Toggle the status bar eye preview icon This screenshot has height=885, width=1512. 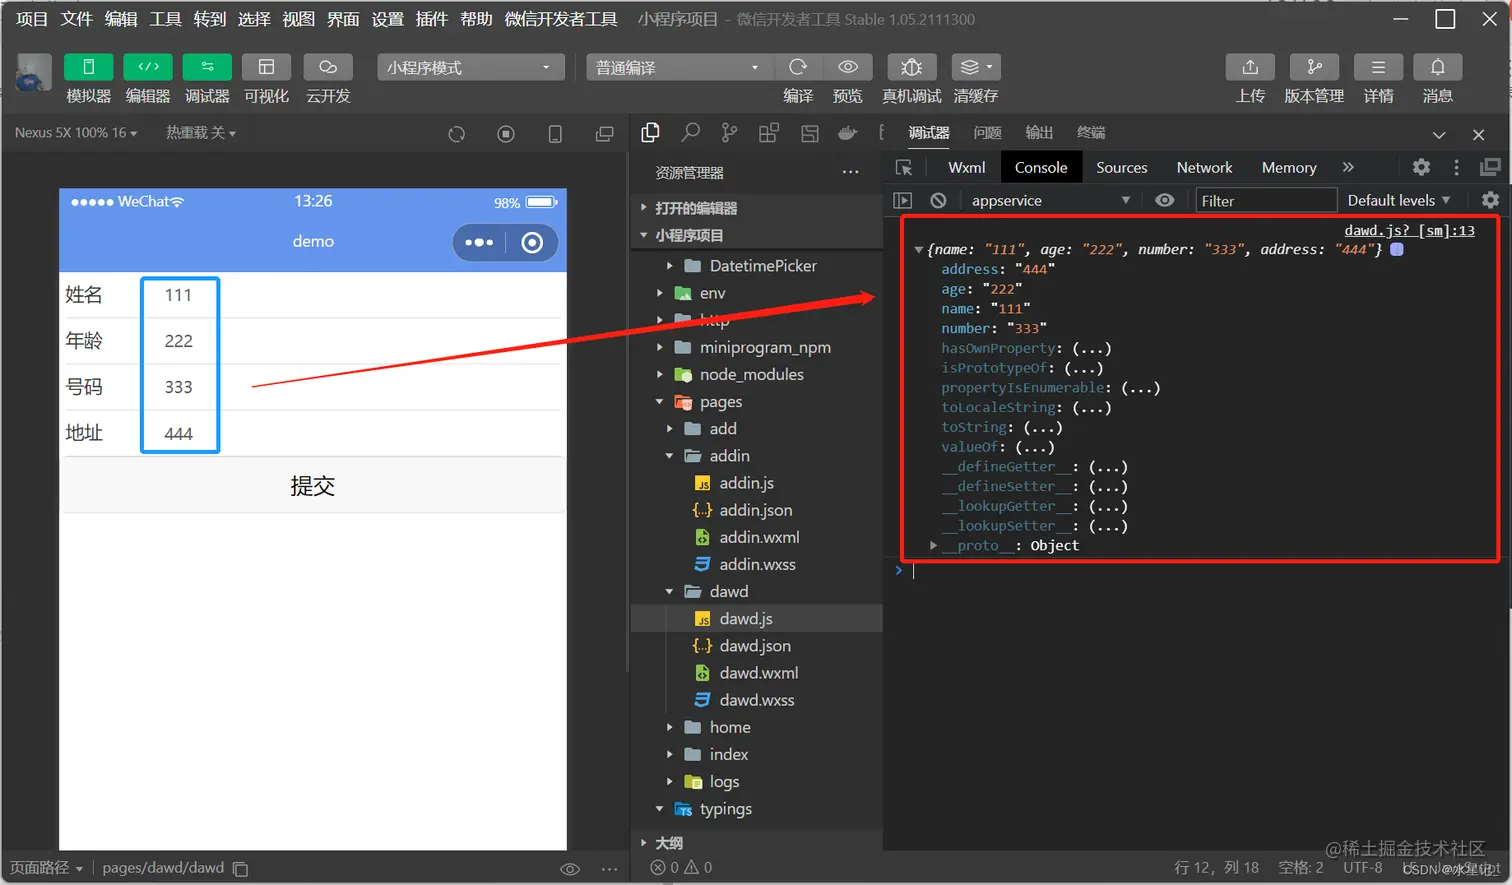570,869
